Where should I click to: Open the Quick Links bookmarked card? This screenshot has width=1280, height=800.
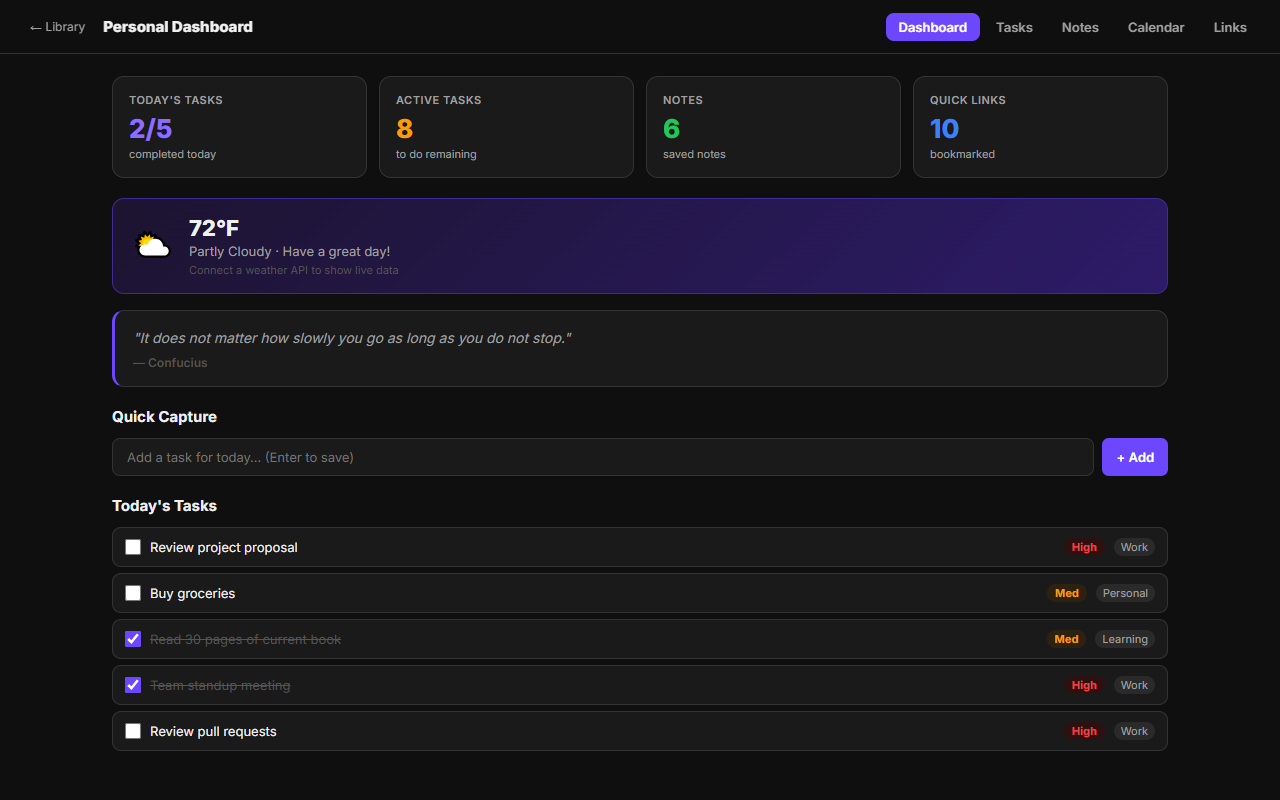pos(1040,127)
